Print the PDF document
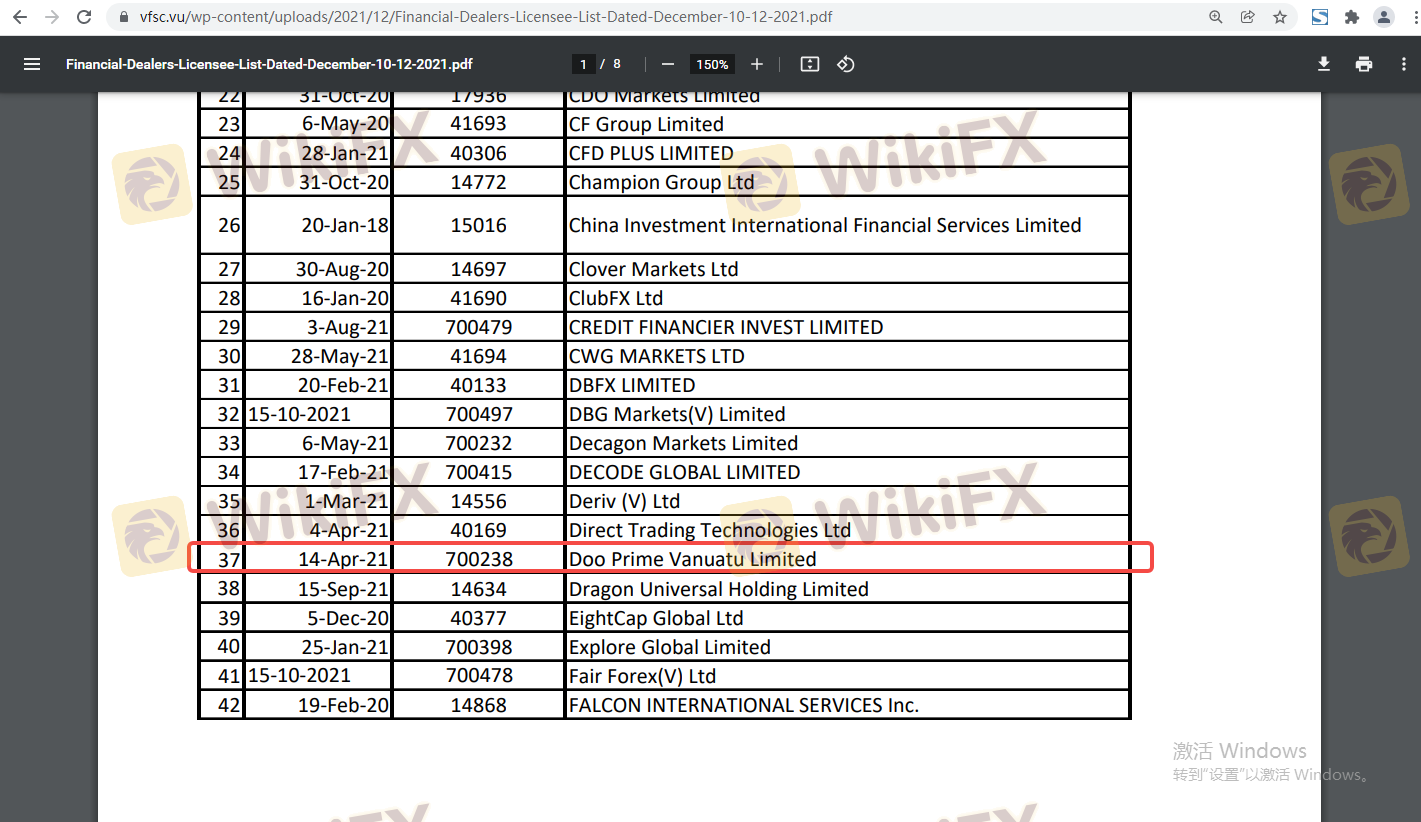 (1364, 64)
